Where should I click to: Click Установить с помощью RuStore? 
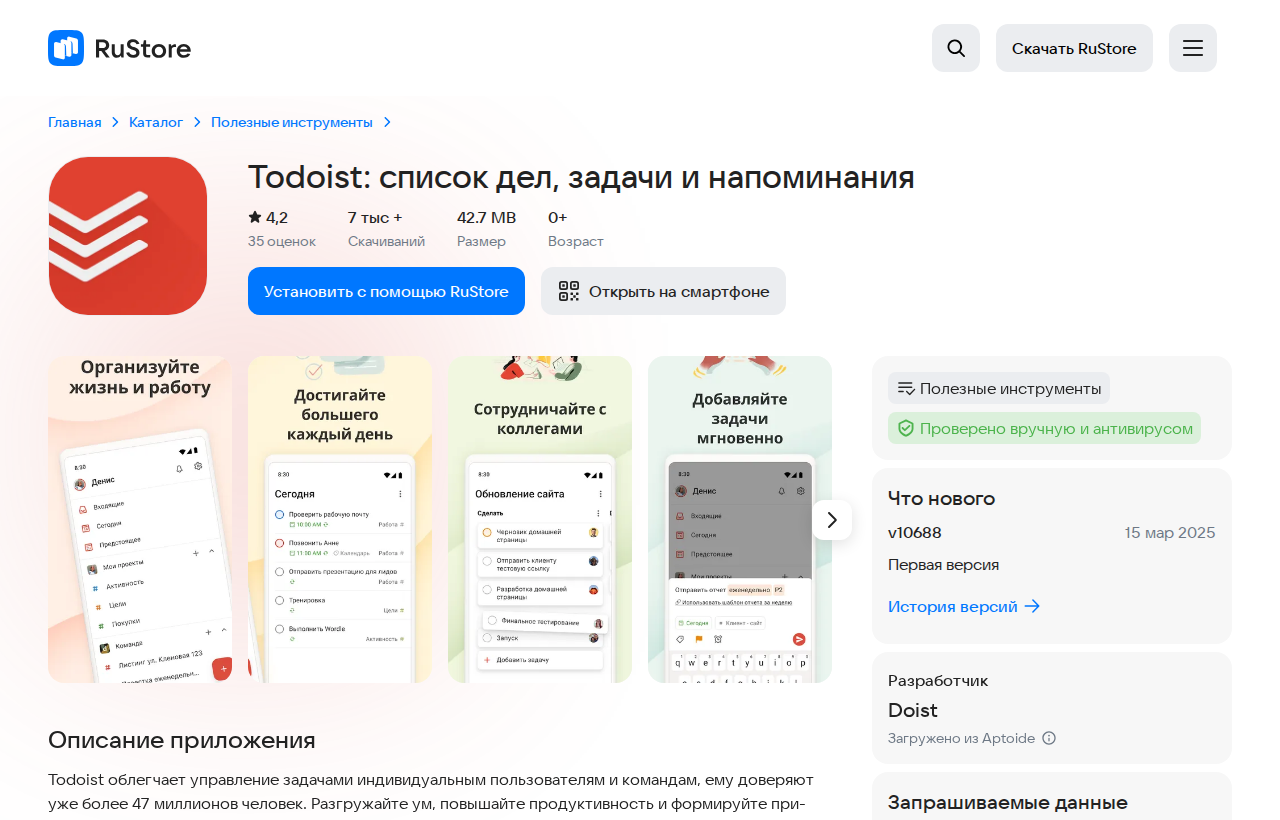tap(386, 291)
